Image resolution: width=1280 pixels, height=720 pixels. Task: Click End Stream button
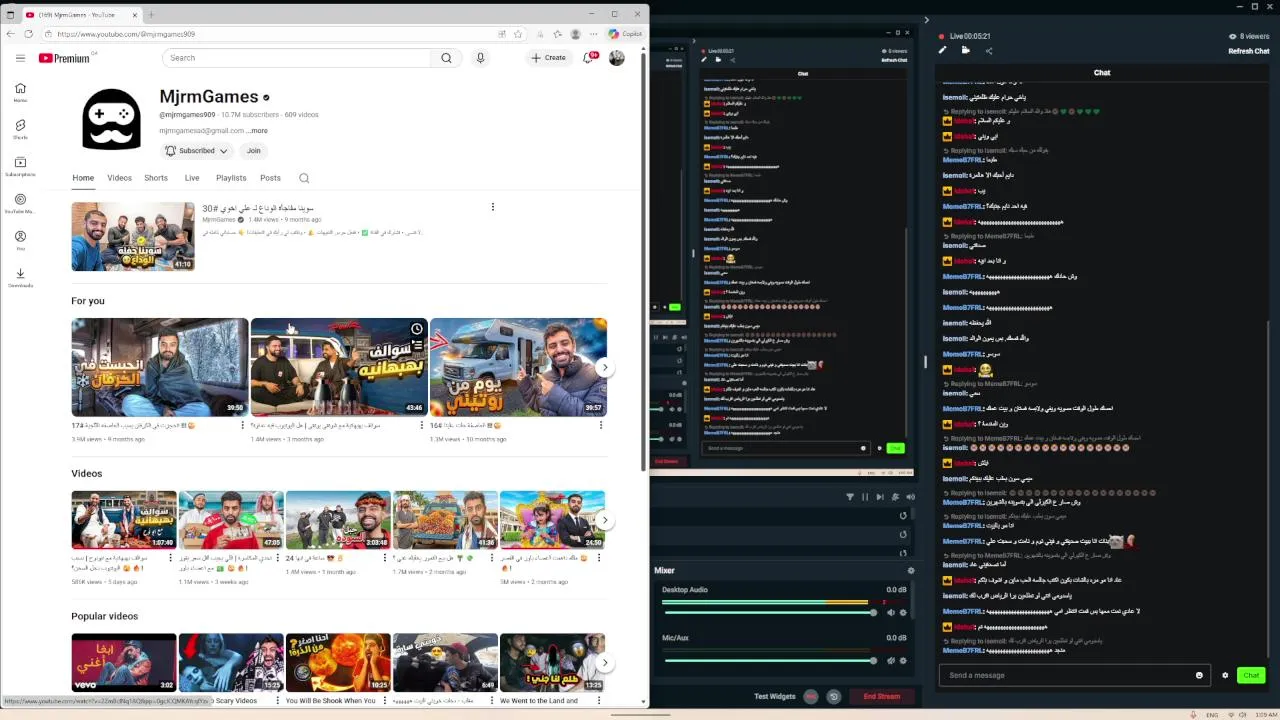(882, 696)
